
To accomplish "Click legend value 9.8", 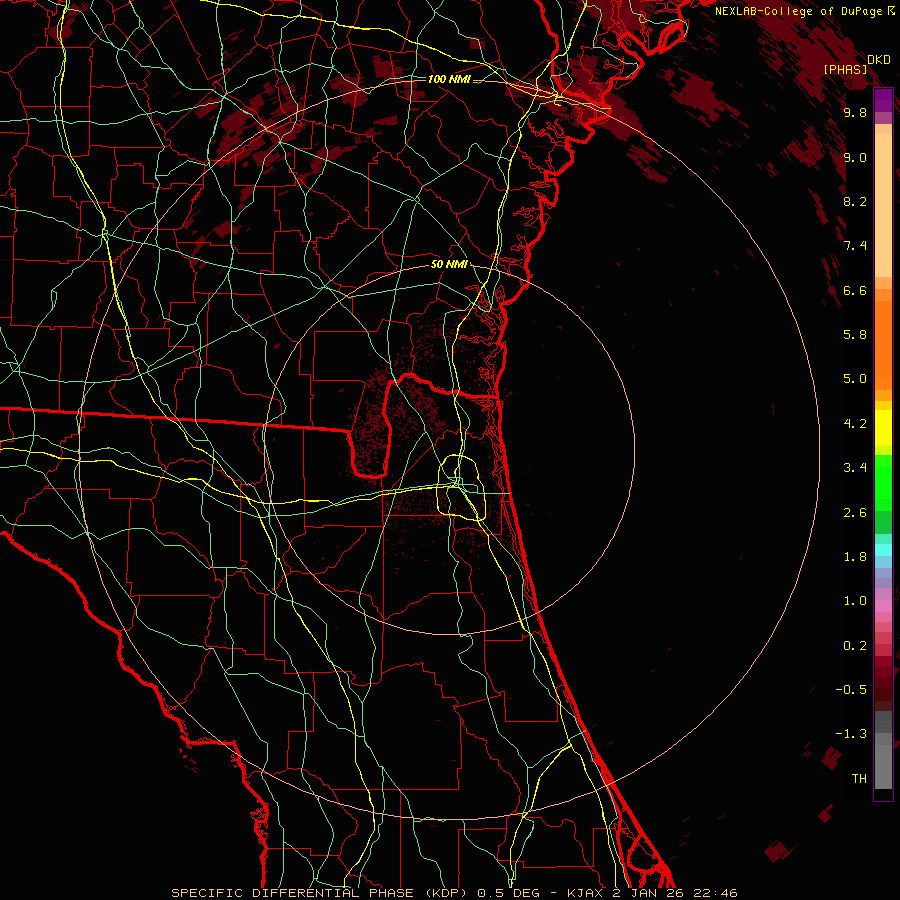I will tap(855, 112).
